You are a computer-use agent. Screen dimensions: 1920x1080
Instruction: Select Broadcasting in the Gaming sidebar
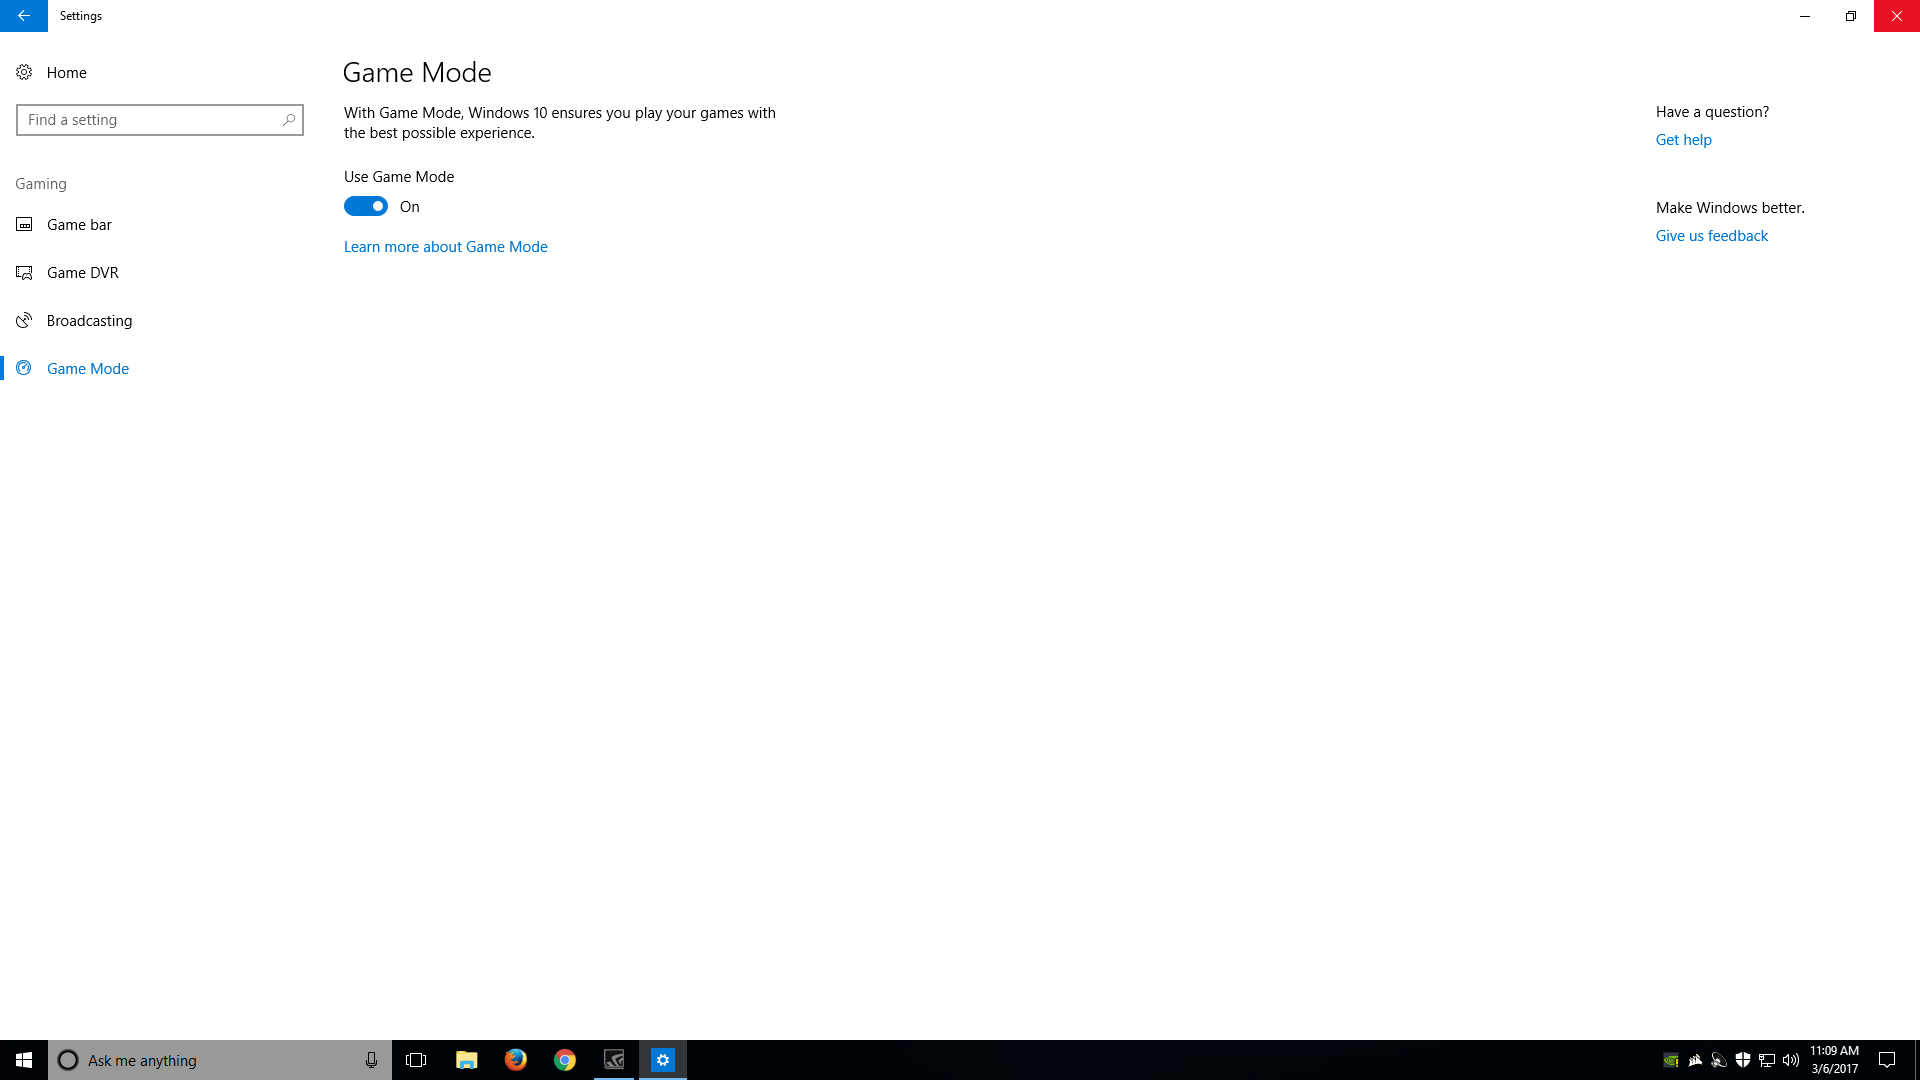pos(90,320)
